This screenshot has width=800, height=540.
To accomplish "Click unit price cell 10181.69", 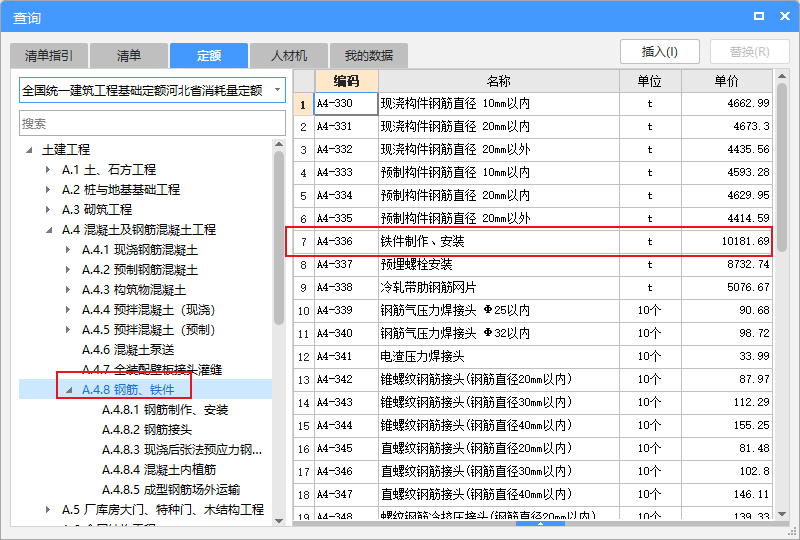I will point(727,241).
